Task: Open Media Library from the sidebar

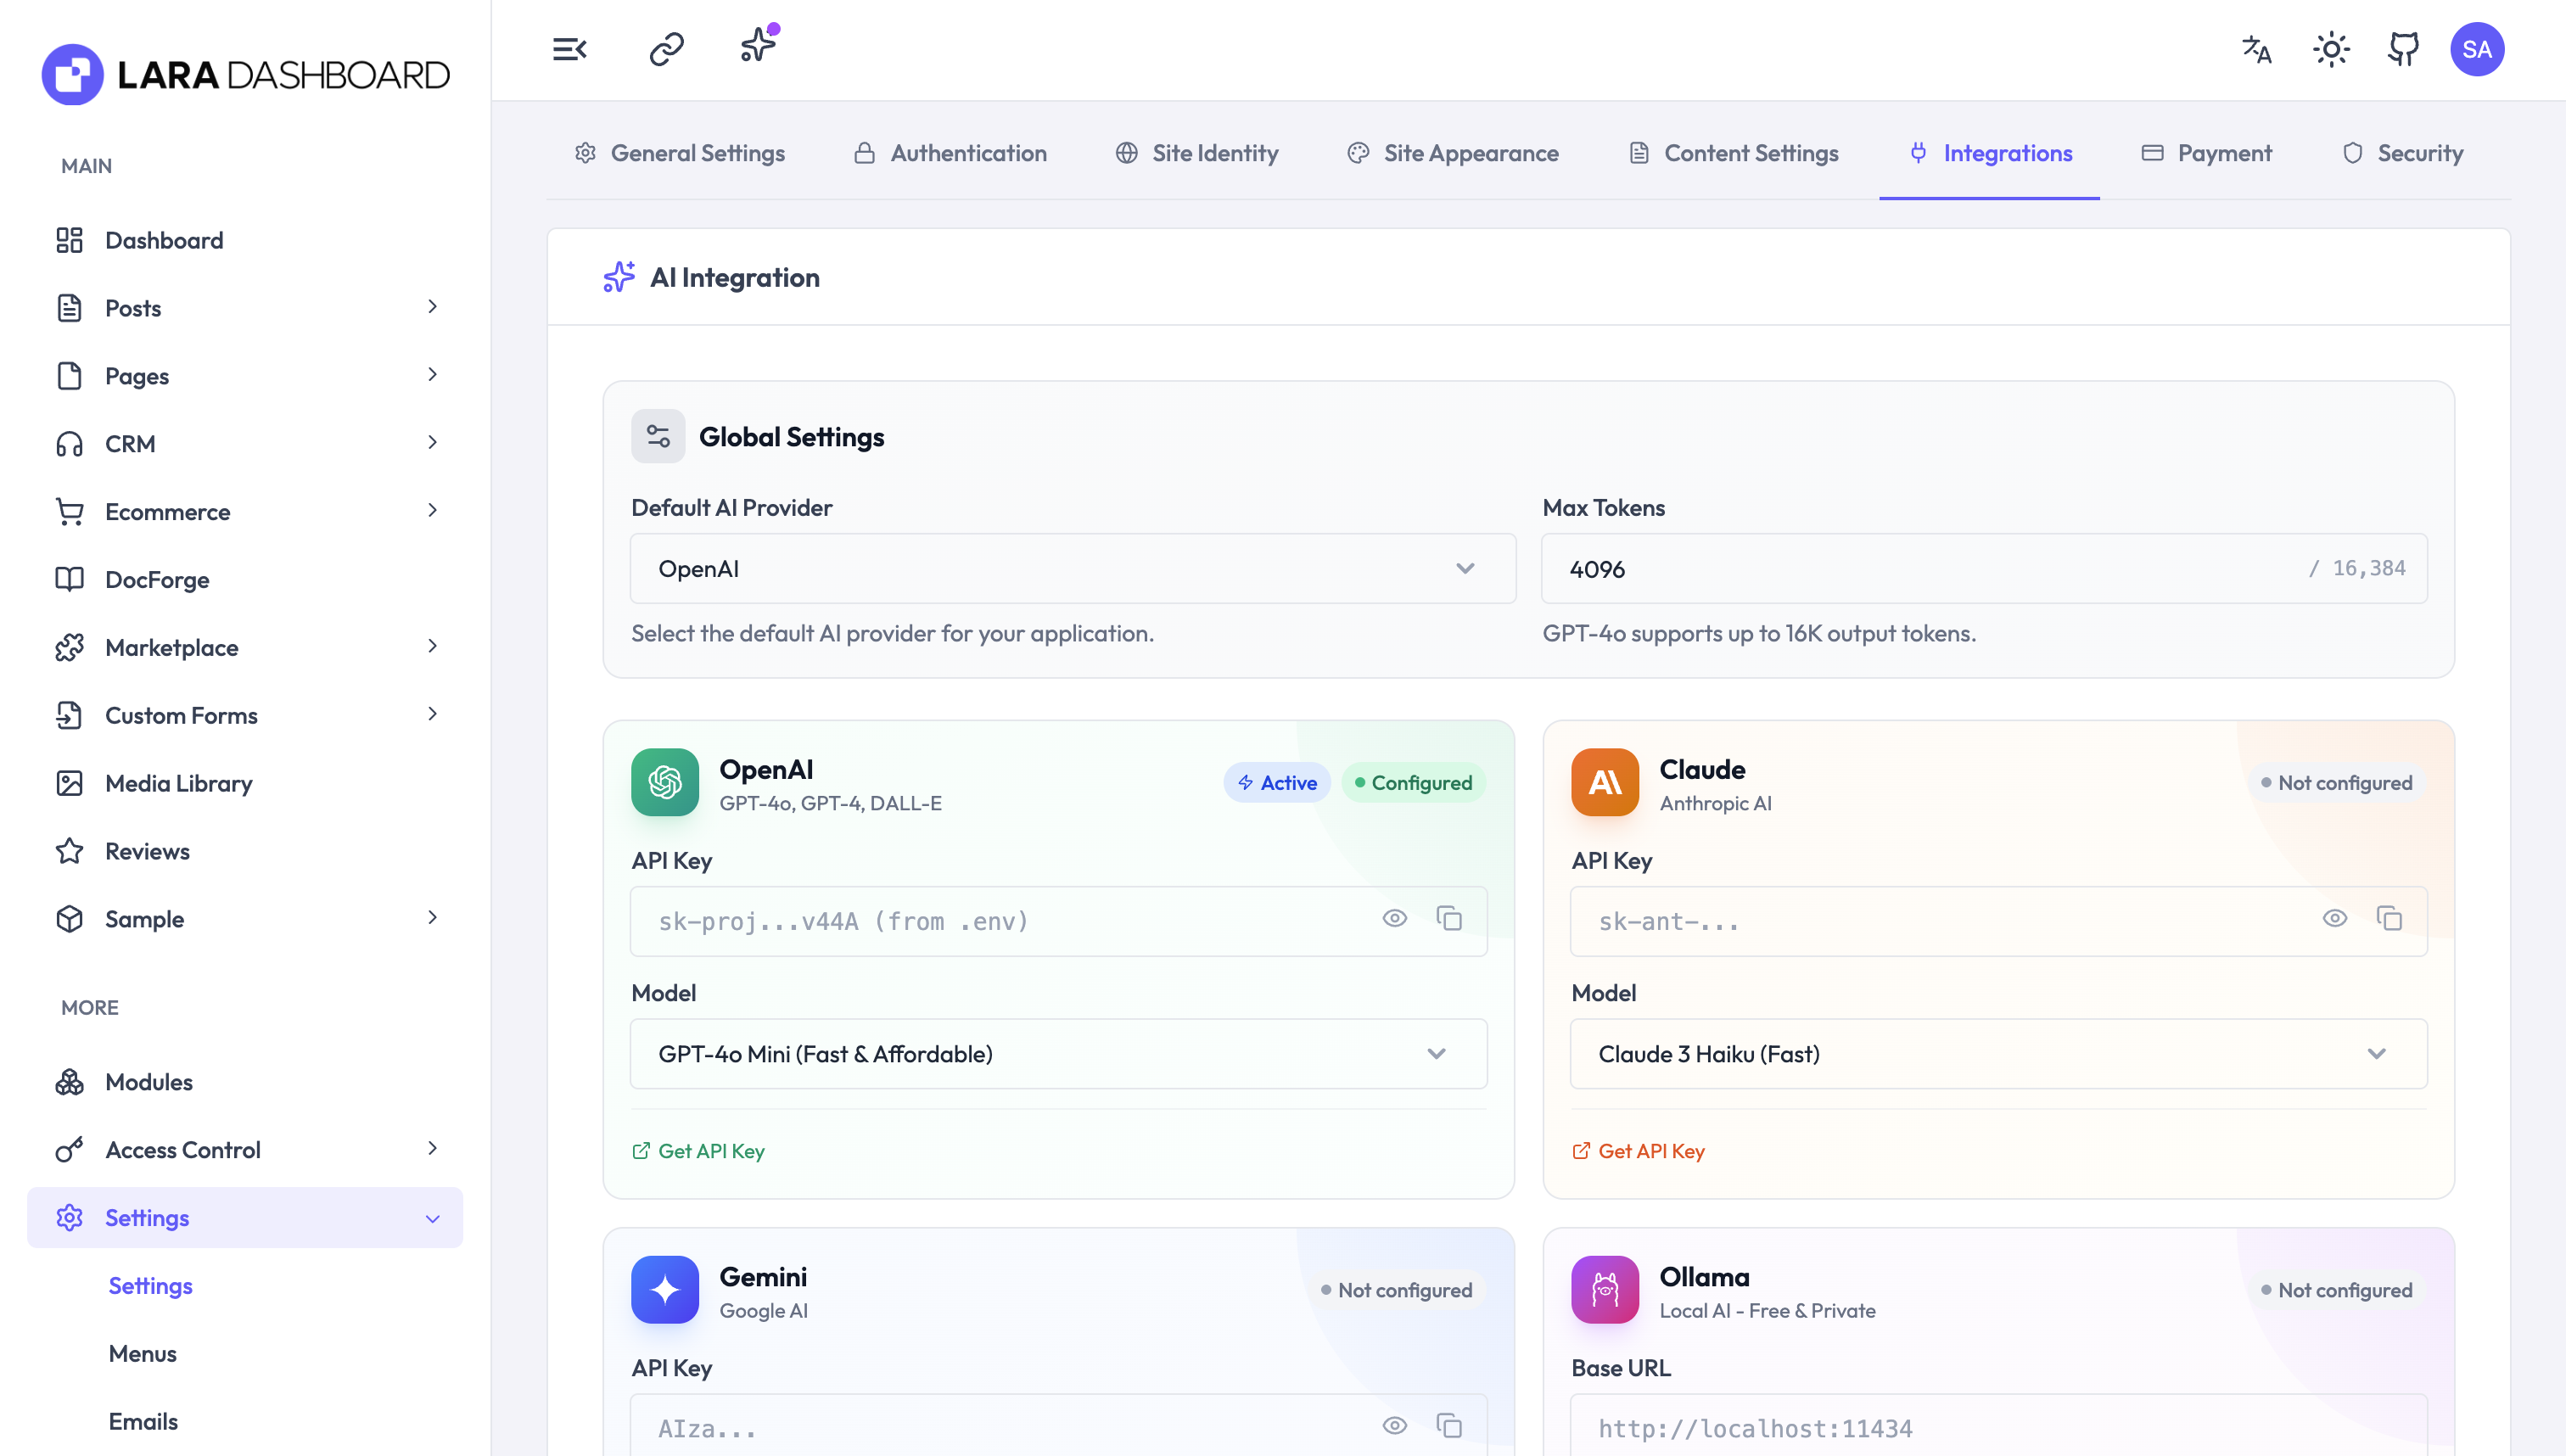Action: (178, 783)
